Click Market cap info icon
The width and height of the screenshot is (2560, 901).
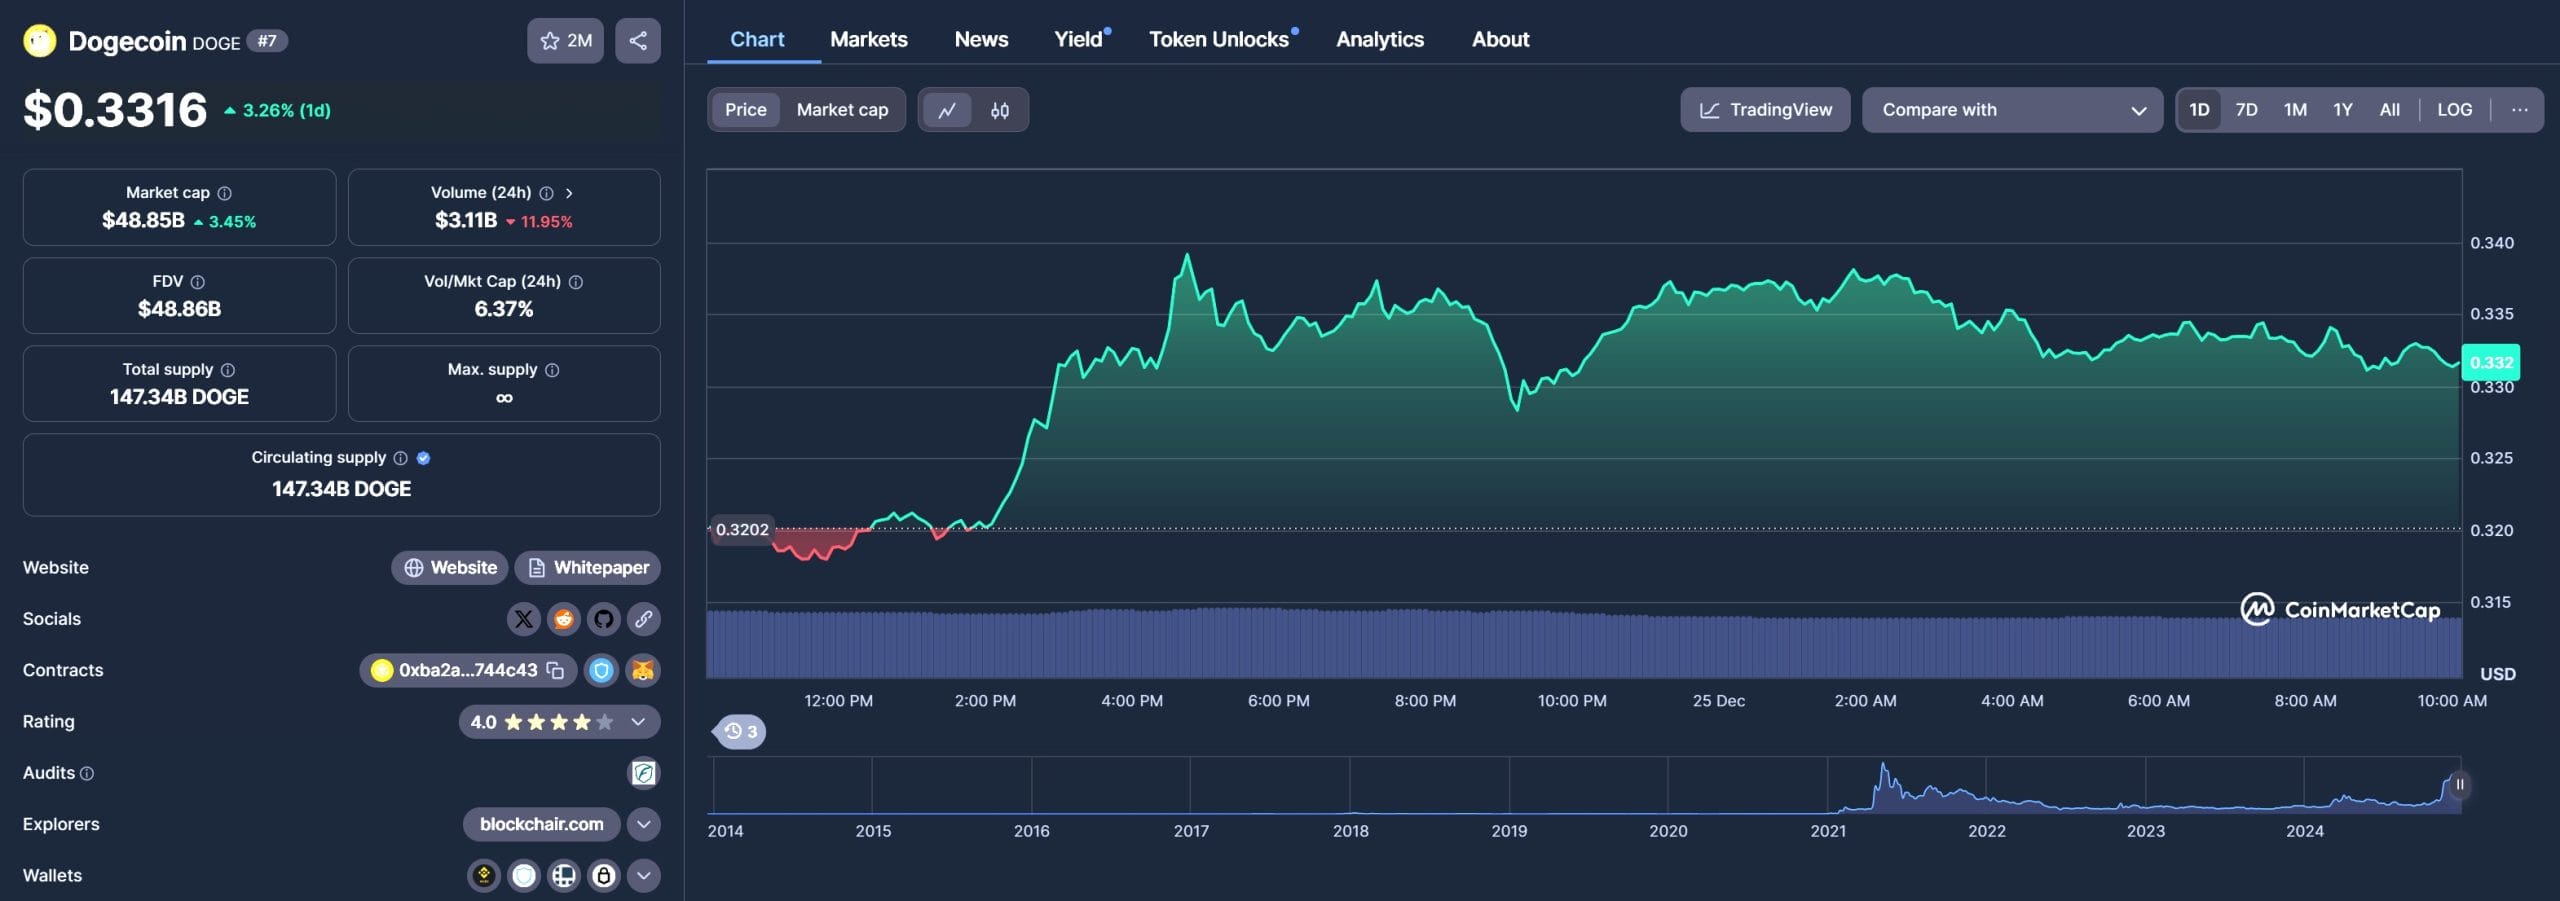pos(225,193)
